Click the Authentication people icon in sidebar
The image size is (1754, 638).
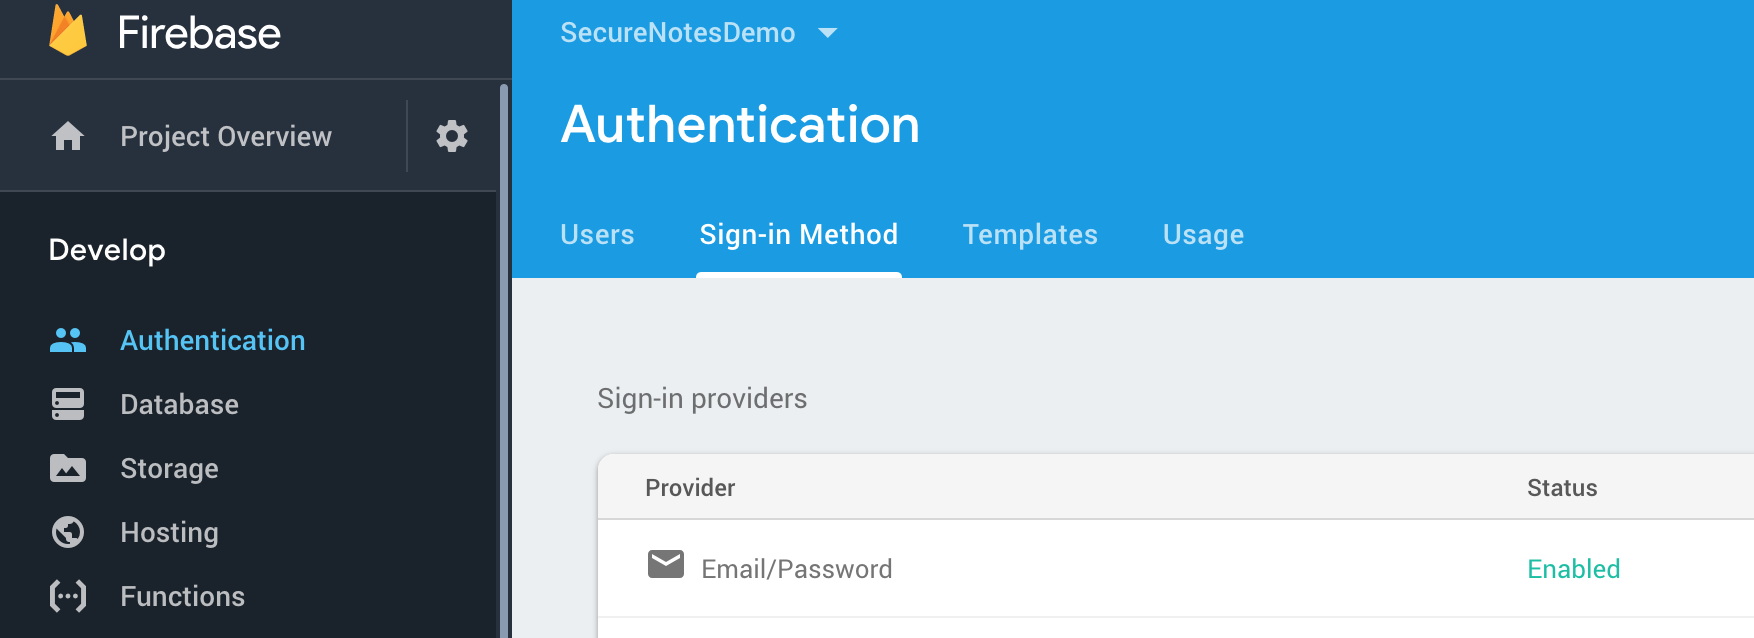pos(68,340)
